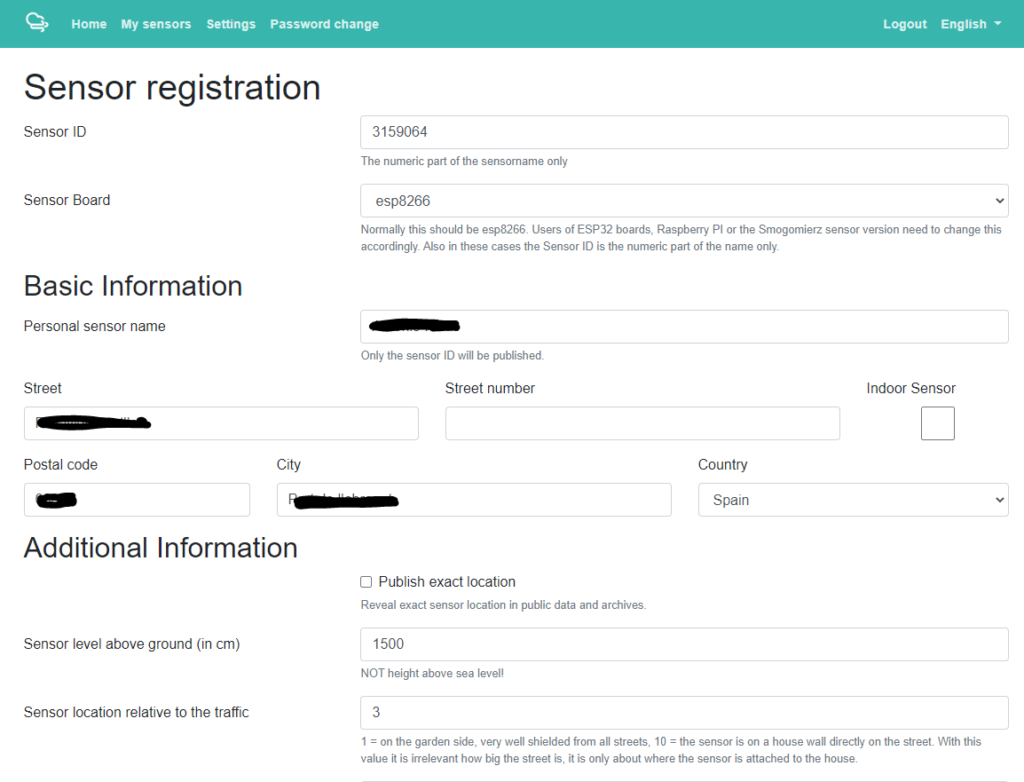Viewport: 1024px width, 782px height.
Task: Click the Logout link
Action: click(x=904, y=24)
